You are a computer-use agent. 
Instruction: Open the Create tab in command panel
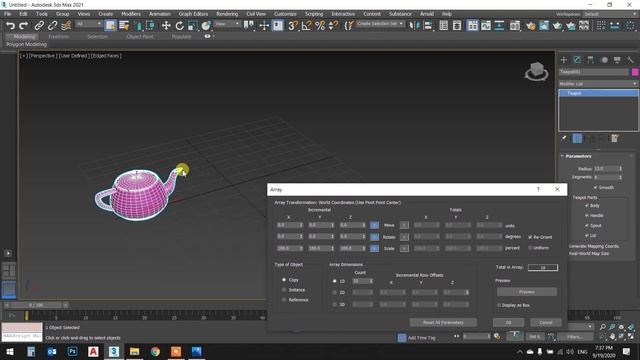point(564,60)
